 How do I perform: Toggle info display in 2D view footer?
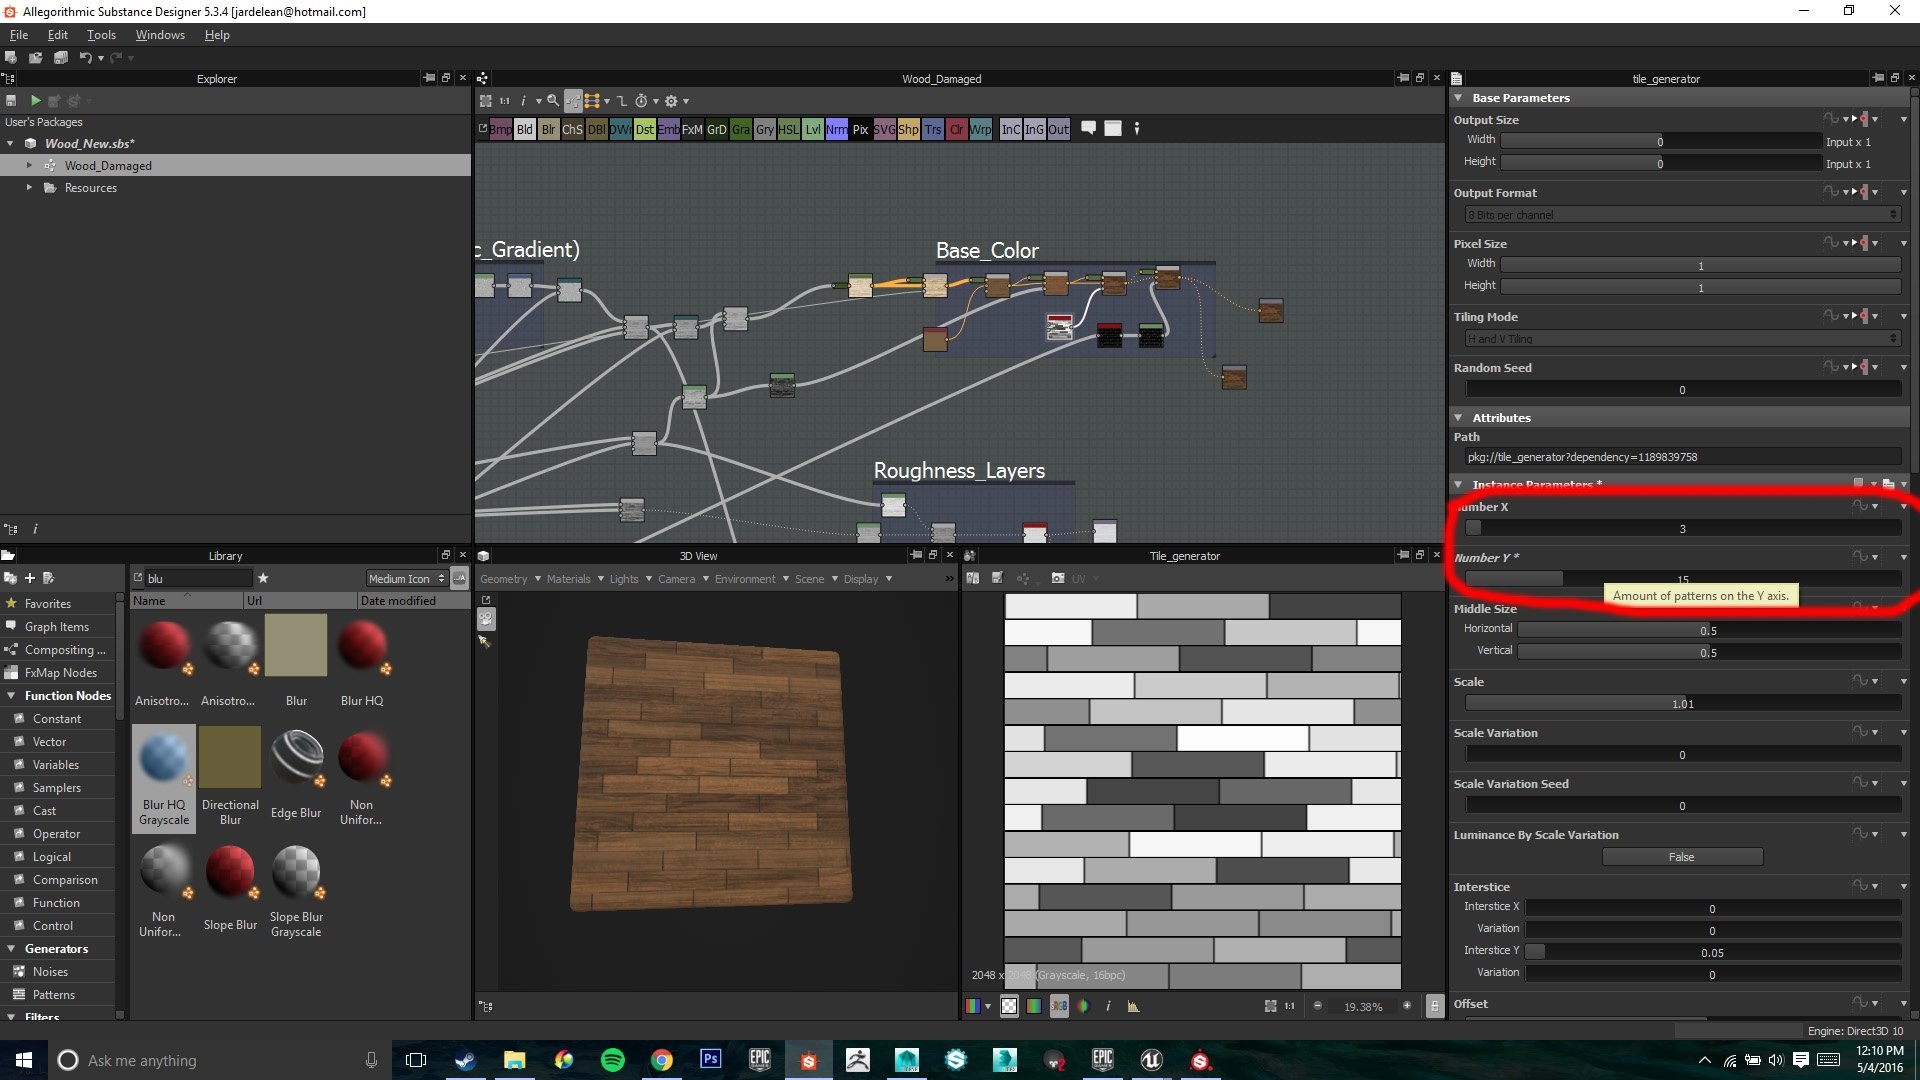(x=1108, y=1006)
